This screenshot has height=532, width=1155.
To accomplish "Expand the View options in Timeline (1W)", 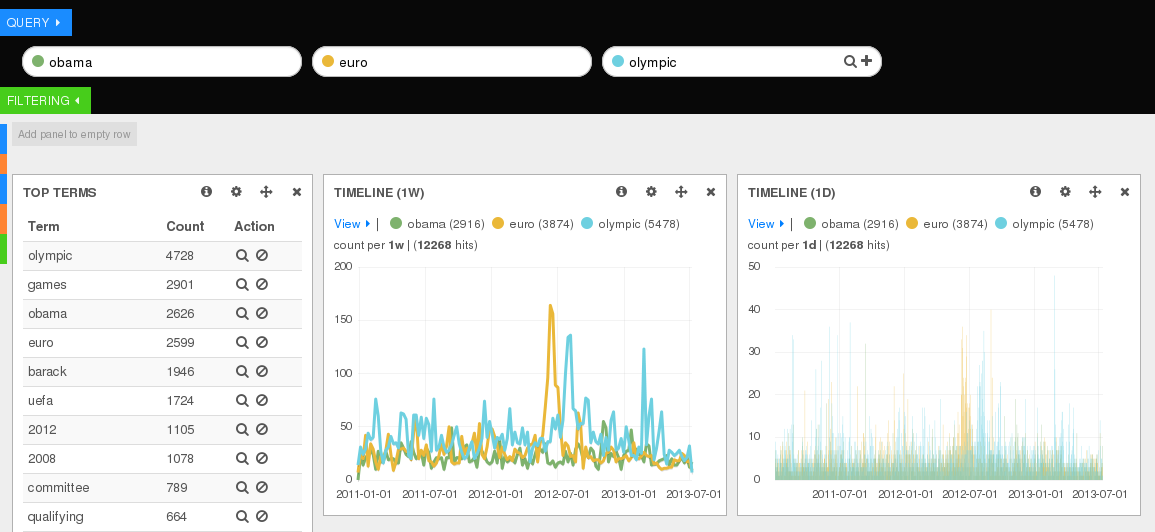I will tap(352, 224).
